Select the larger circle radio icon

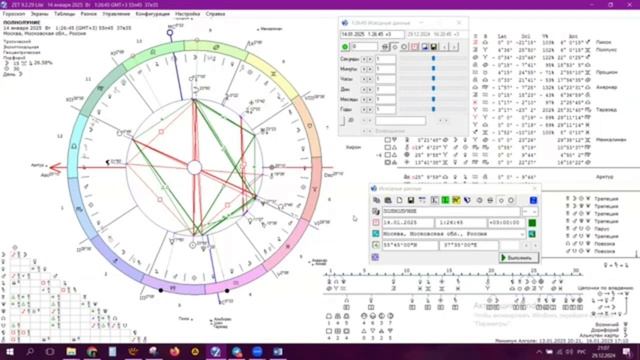511,200
